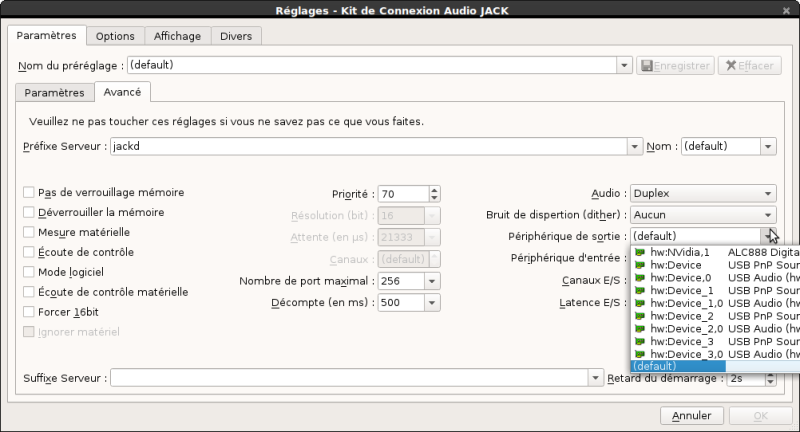Click the Suffixe Serveur text field
The width and height of the screenshot is (800, 432).
(349, 378)
